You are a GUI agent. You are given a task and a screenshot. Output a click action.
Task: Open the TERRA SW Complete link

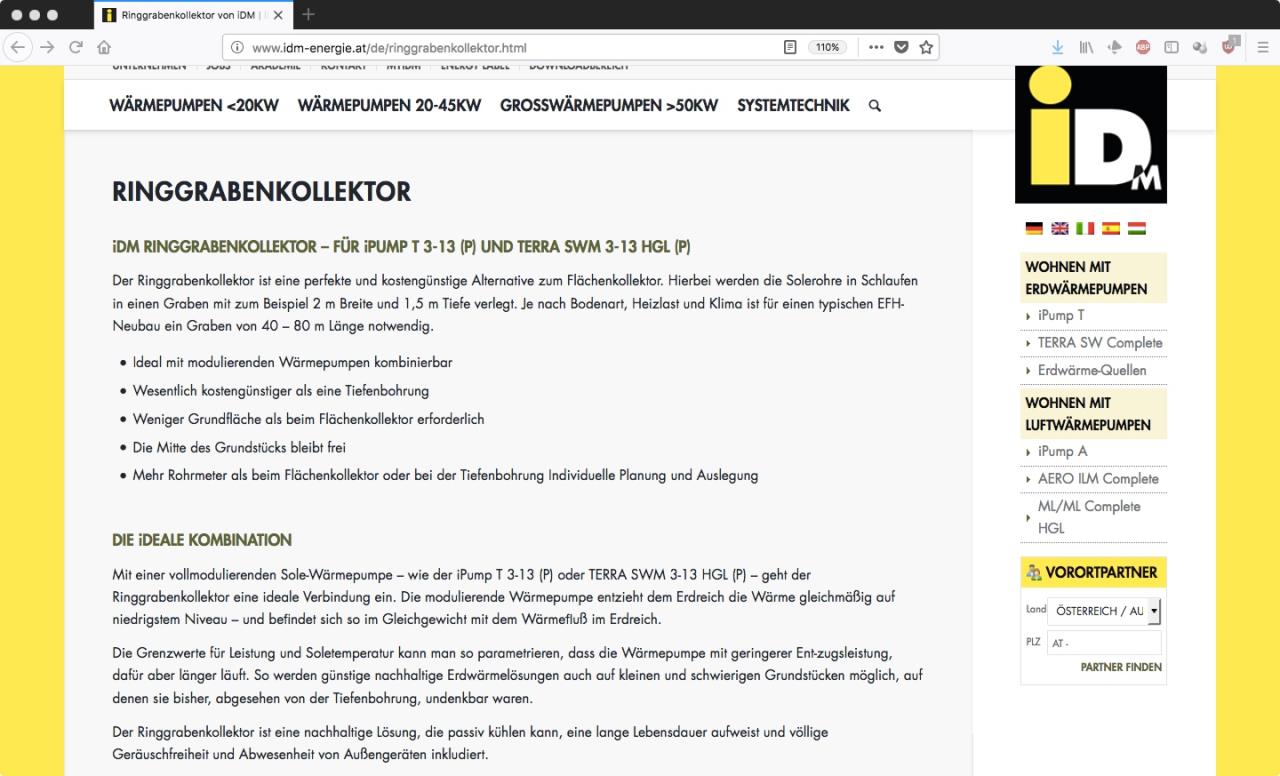[x=1100, y=343]
